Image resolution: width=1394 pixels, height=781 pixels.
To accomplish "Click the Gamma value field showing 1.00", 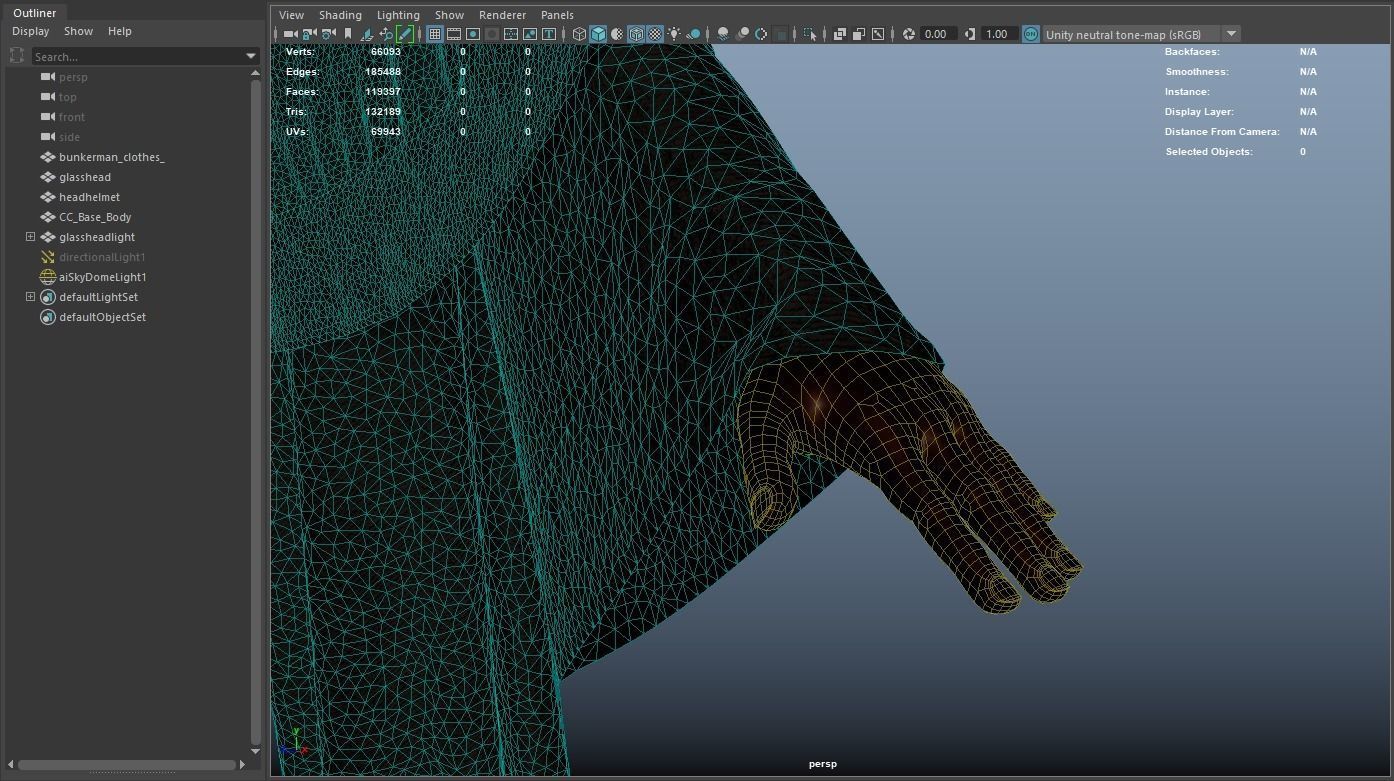I will pos(998,34).
